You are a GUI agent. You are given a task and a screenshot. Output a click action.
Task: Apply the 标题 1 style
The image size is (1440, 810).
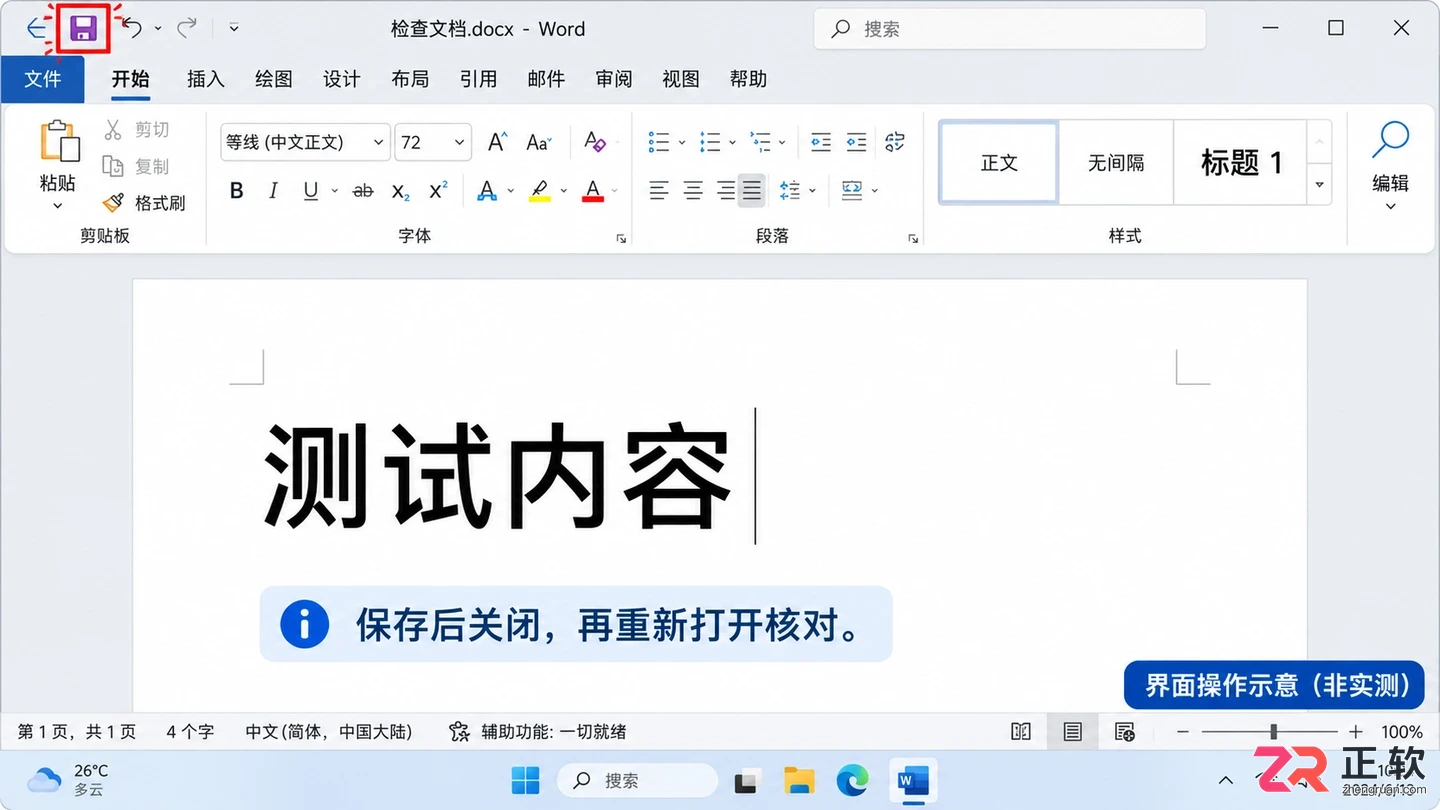[x=1240, y=162]
